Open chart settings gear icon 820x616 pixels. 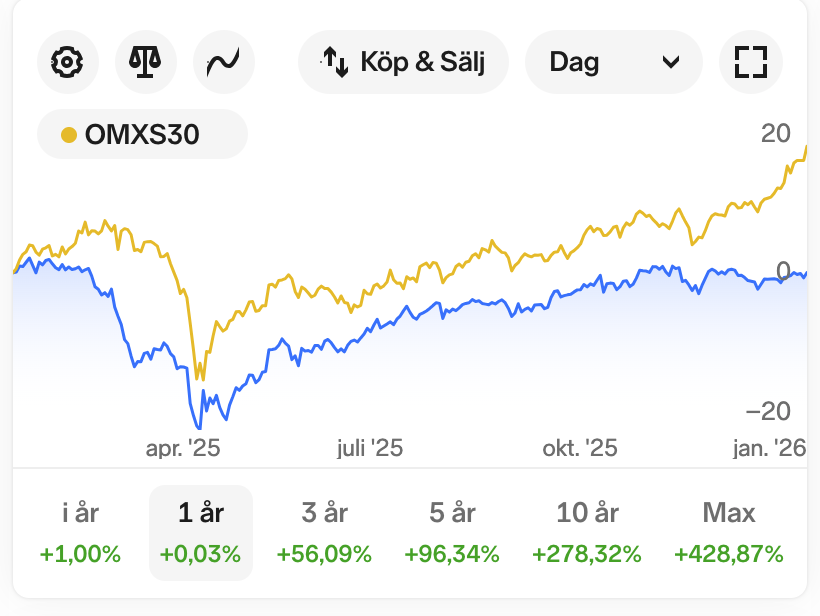point(68,62)
